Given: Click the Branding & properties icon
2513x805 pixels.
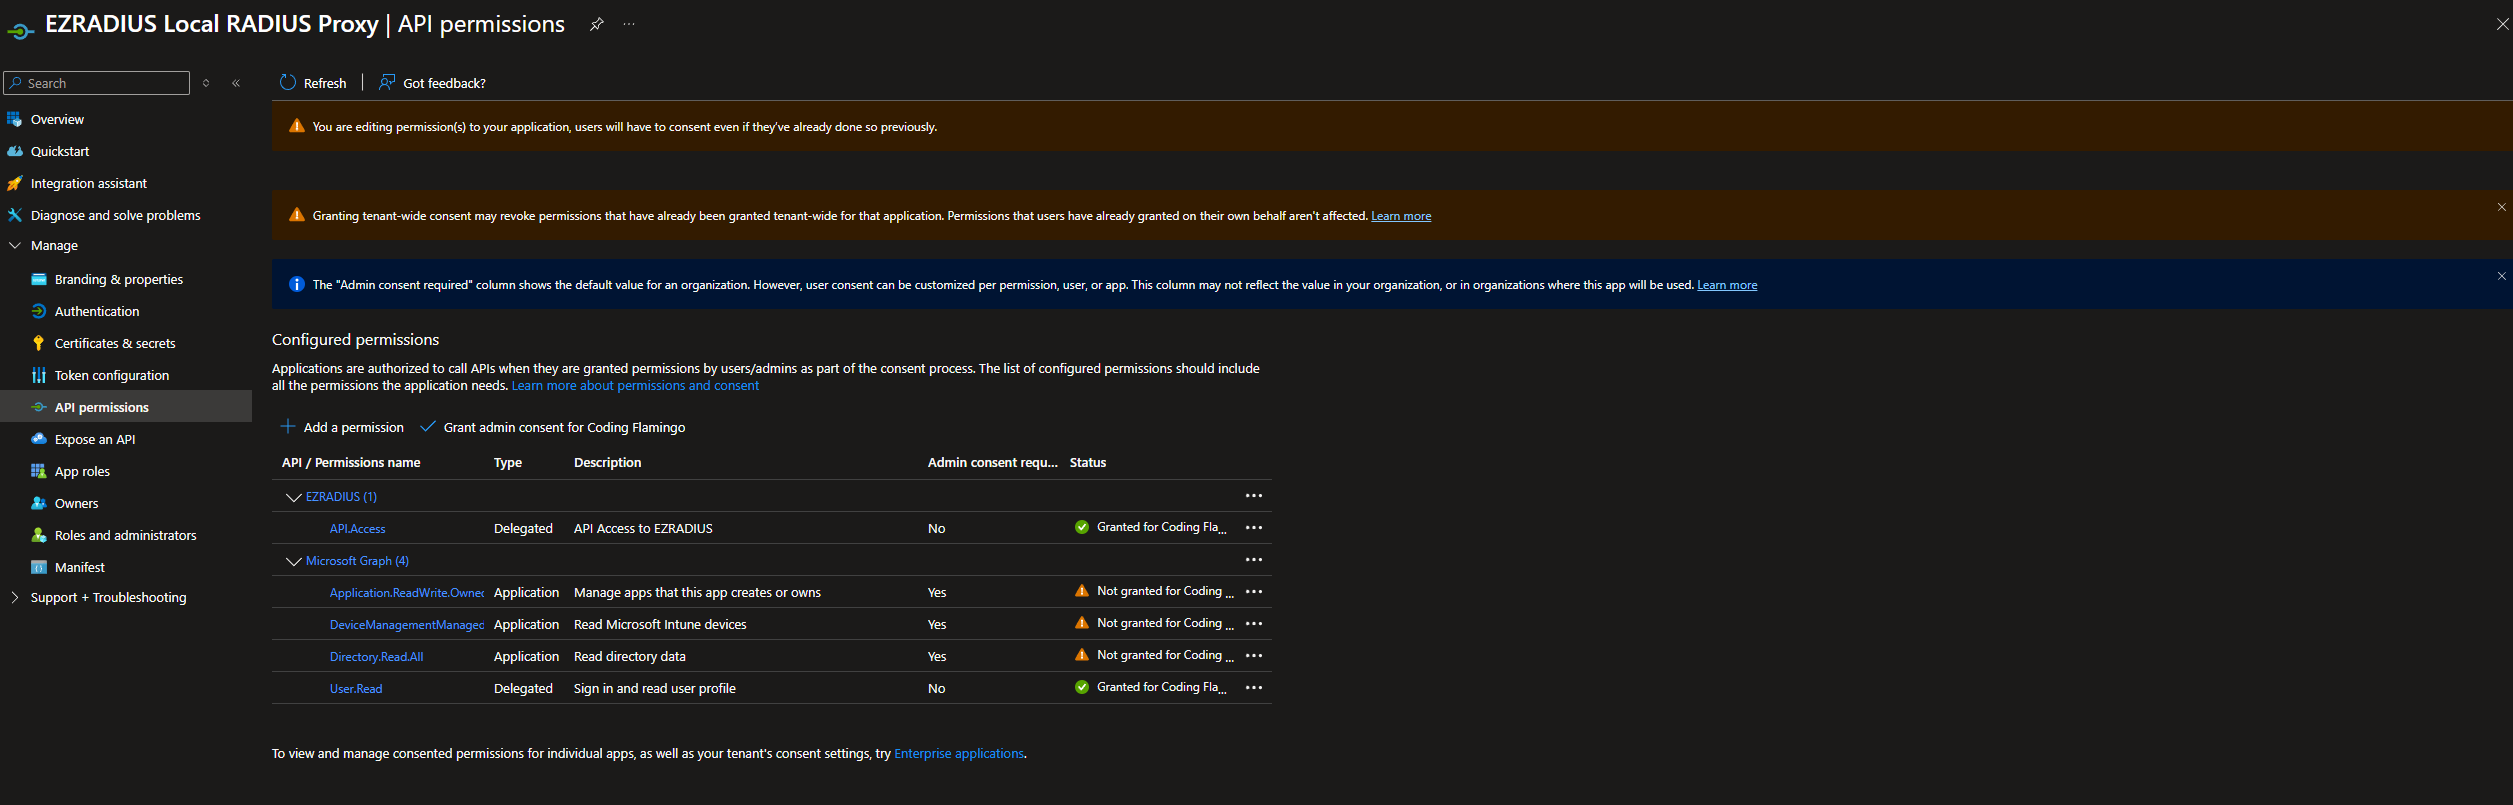Looking at the screenshot, I should click(39, 279).
